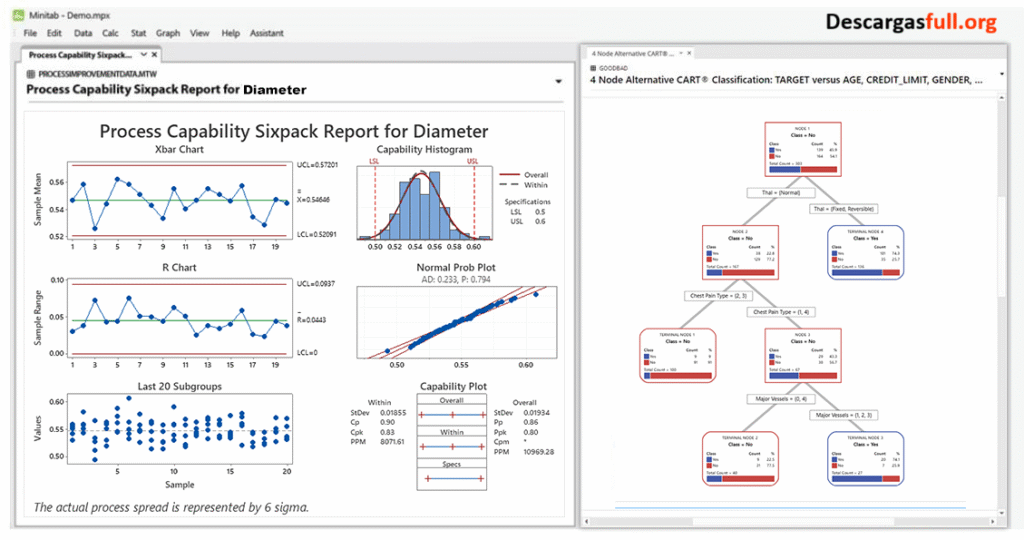Viewport: 1024px width, 540px height.
Task: Open the Stat menu
Action: pyautogui.click(x=138, y=33)
